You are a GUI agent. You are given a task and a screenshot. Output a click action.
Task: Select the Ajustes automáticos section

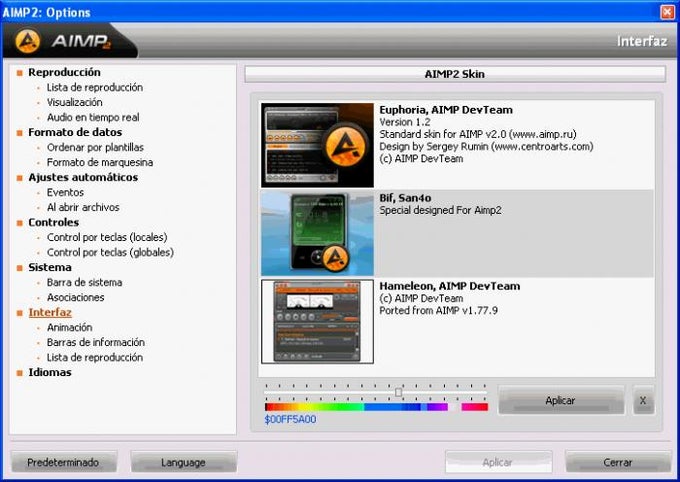point(83,177)
